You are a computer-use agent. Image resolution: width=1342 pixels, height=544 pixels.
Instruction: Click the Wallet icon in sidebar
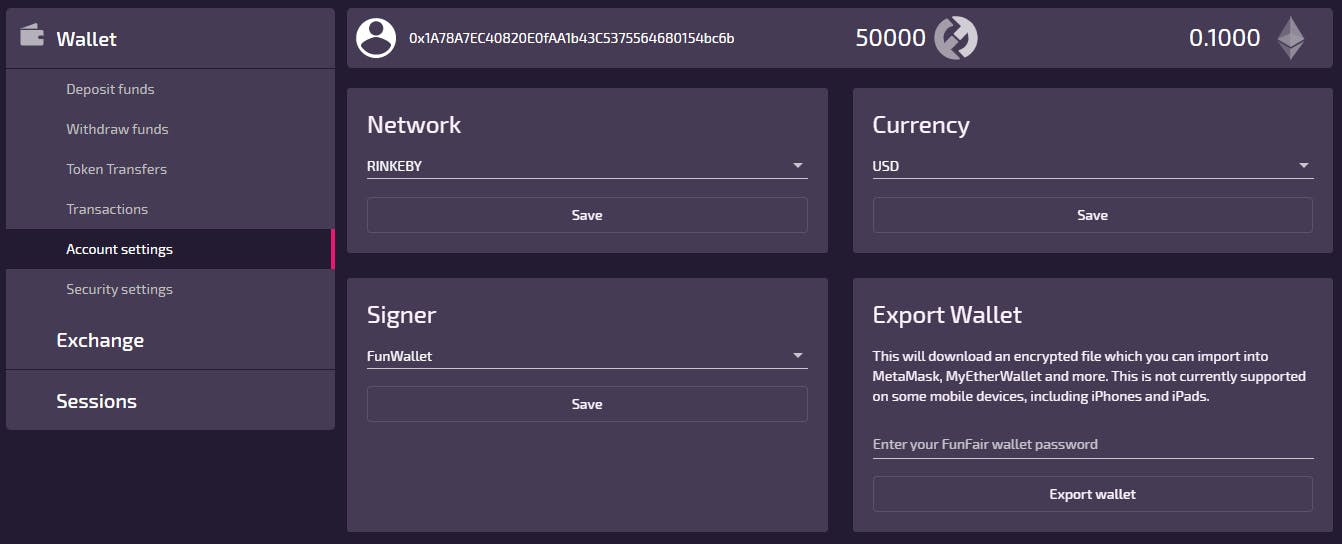coord(32,36)
